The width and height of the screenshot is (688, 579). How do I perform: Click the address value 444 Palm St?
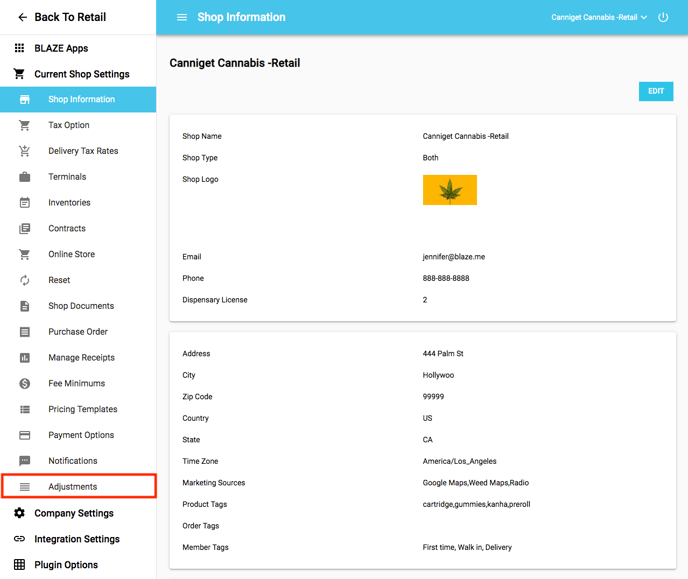pyautogui.click(x=443, y=354)
